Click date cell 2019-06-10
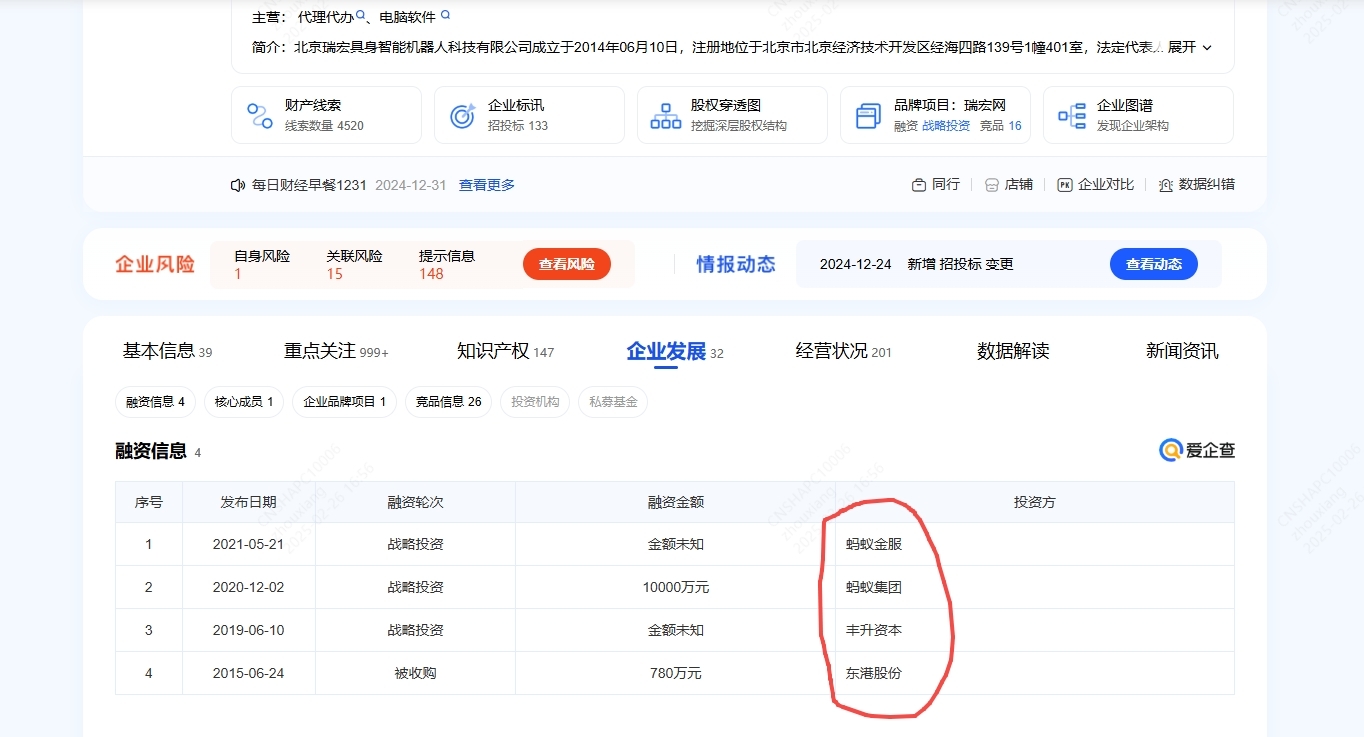The height and width of the screenshot is (737, 1364). [x=248, y=631]
